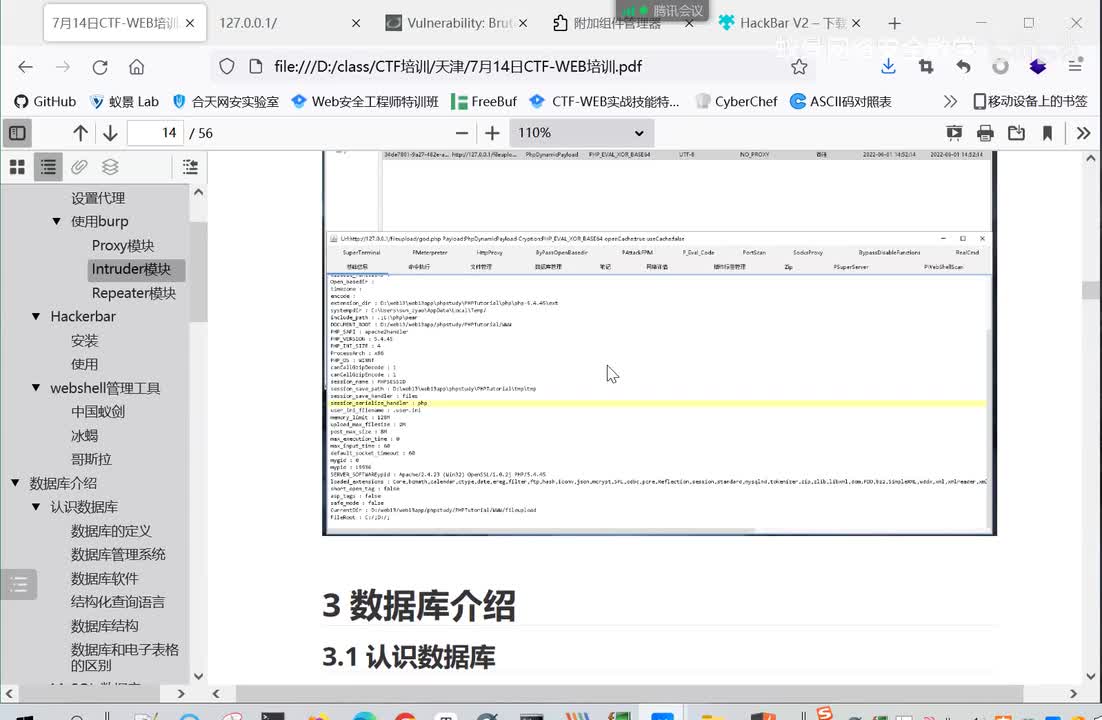Collapse the 使用burp outline section
The image size is (1102, 720).
click(x=57, y=221)
